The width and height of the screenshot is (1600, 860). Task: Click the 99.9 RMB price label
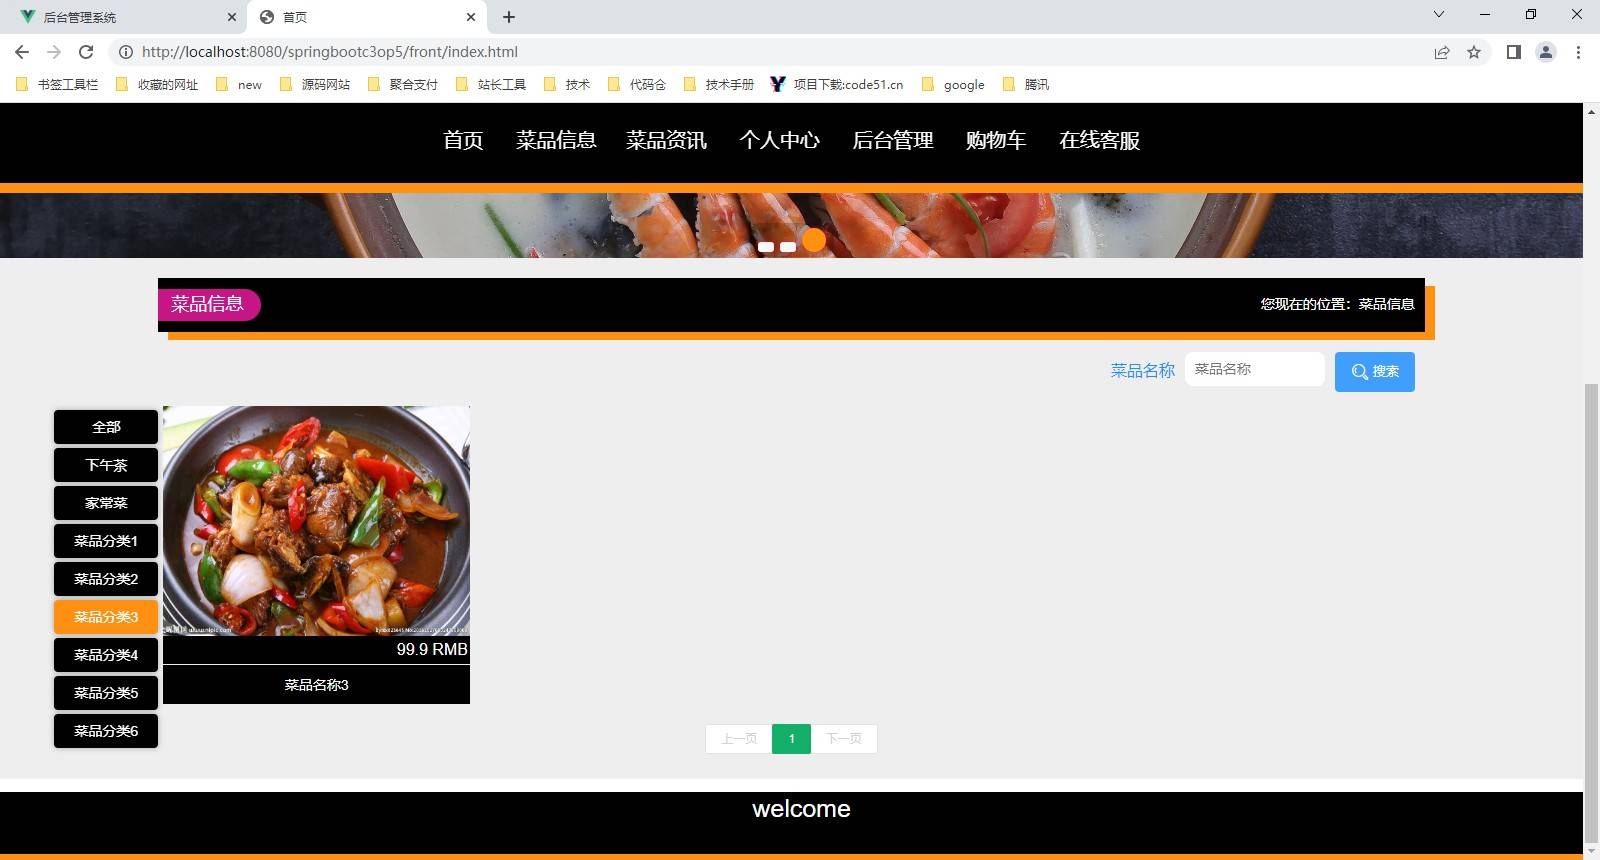coord(432,650)
